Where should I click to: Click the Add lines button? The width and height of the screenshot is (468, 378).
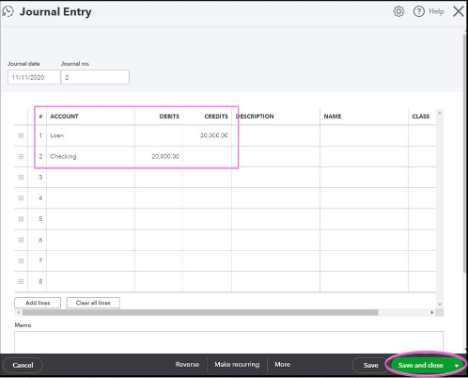pyautogui.click(x=38, y=303)
